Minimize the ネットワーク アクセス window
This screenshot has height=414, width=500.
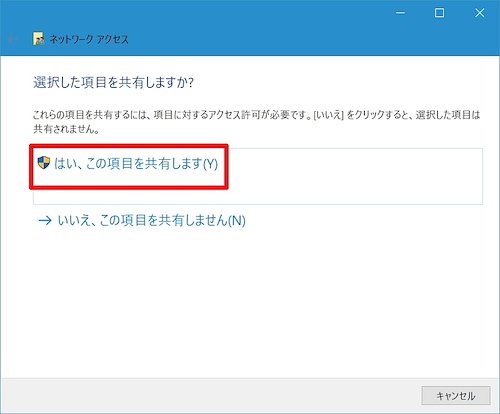400,13
